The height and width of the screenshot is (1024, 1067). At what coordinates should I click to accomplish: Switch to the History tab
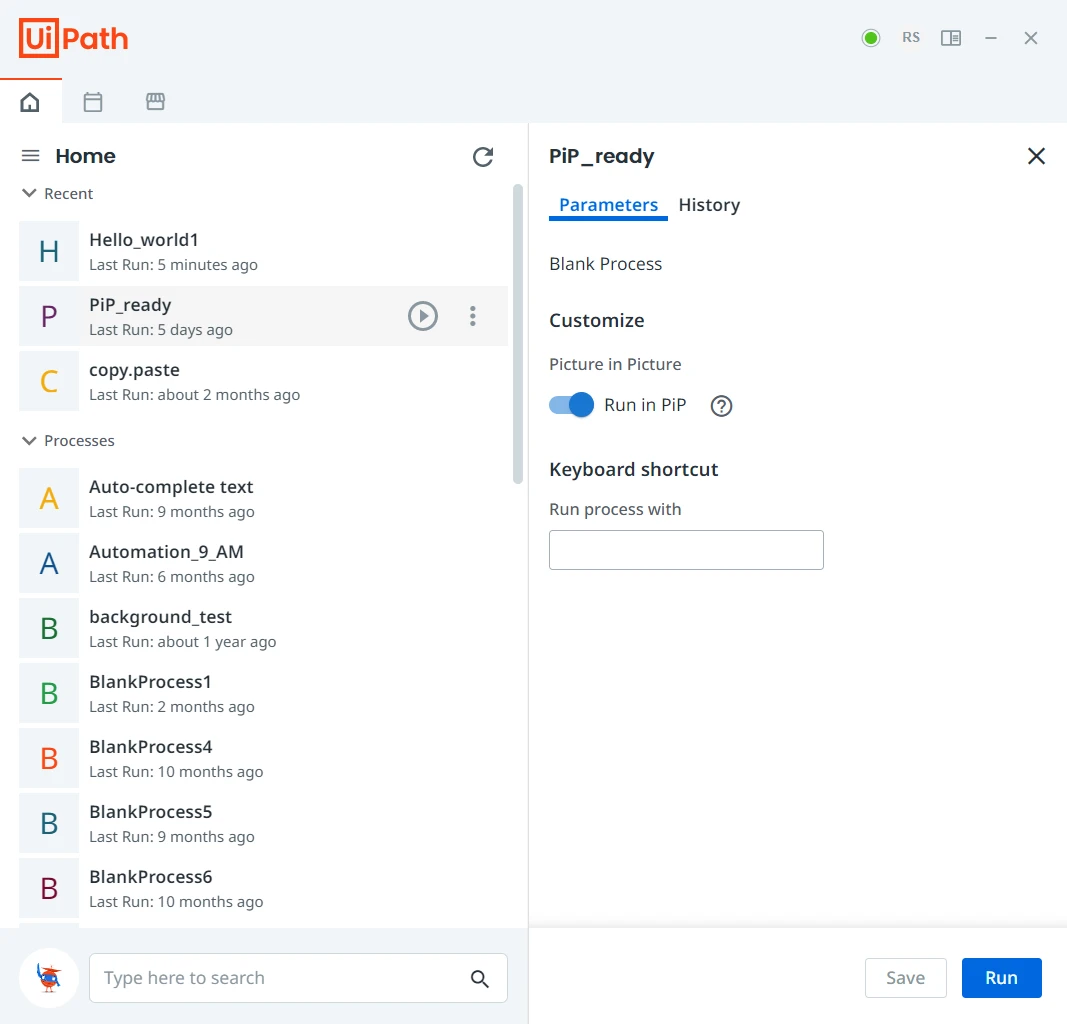coord(709,205)
